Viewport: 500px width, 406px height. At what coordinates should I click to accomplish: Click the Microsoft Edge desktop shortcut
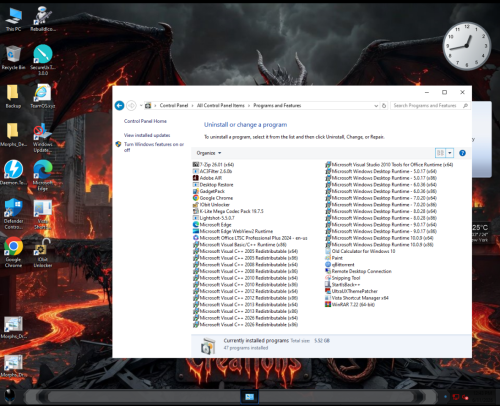pyautogui.click(x=43, y=176)
